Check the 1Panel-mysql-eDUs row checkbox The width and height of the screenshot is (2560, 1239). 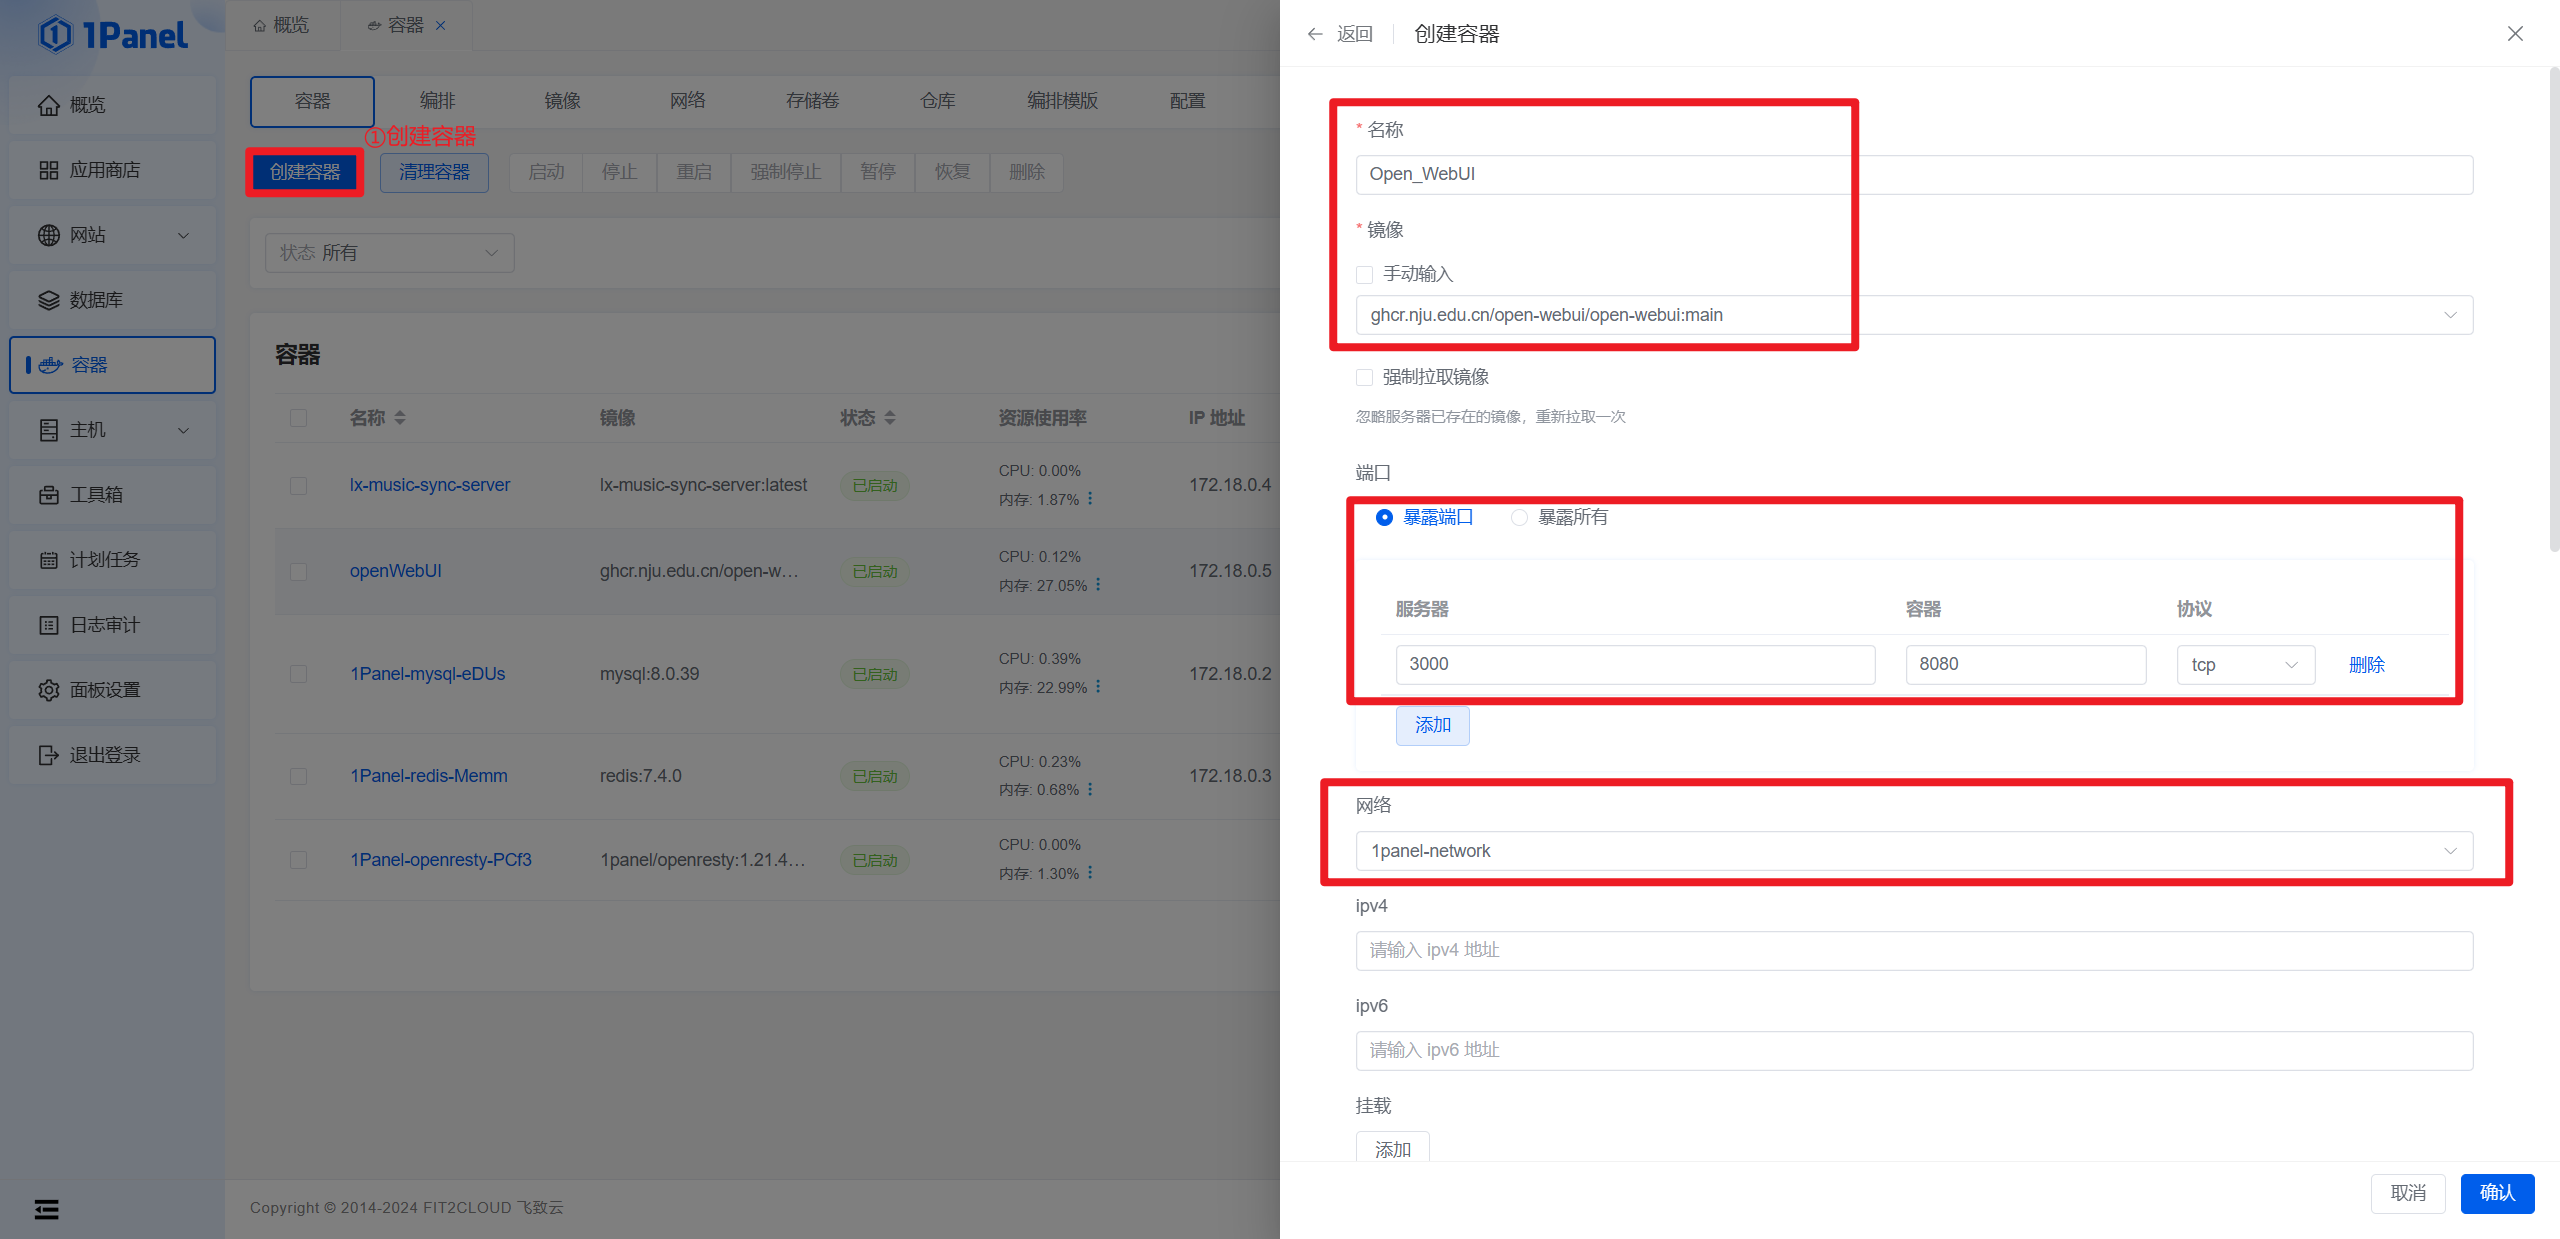[298, 674]
